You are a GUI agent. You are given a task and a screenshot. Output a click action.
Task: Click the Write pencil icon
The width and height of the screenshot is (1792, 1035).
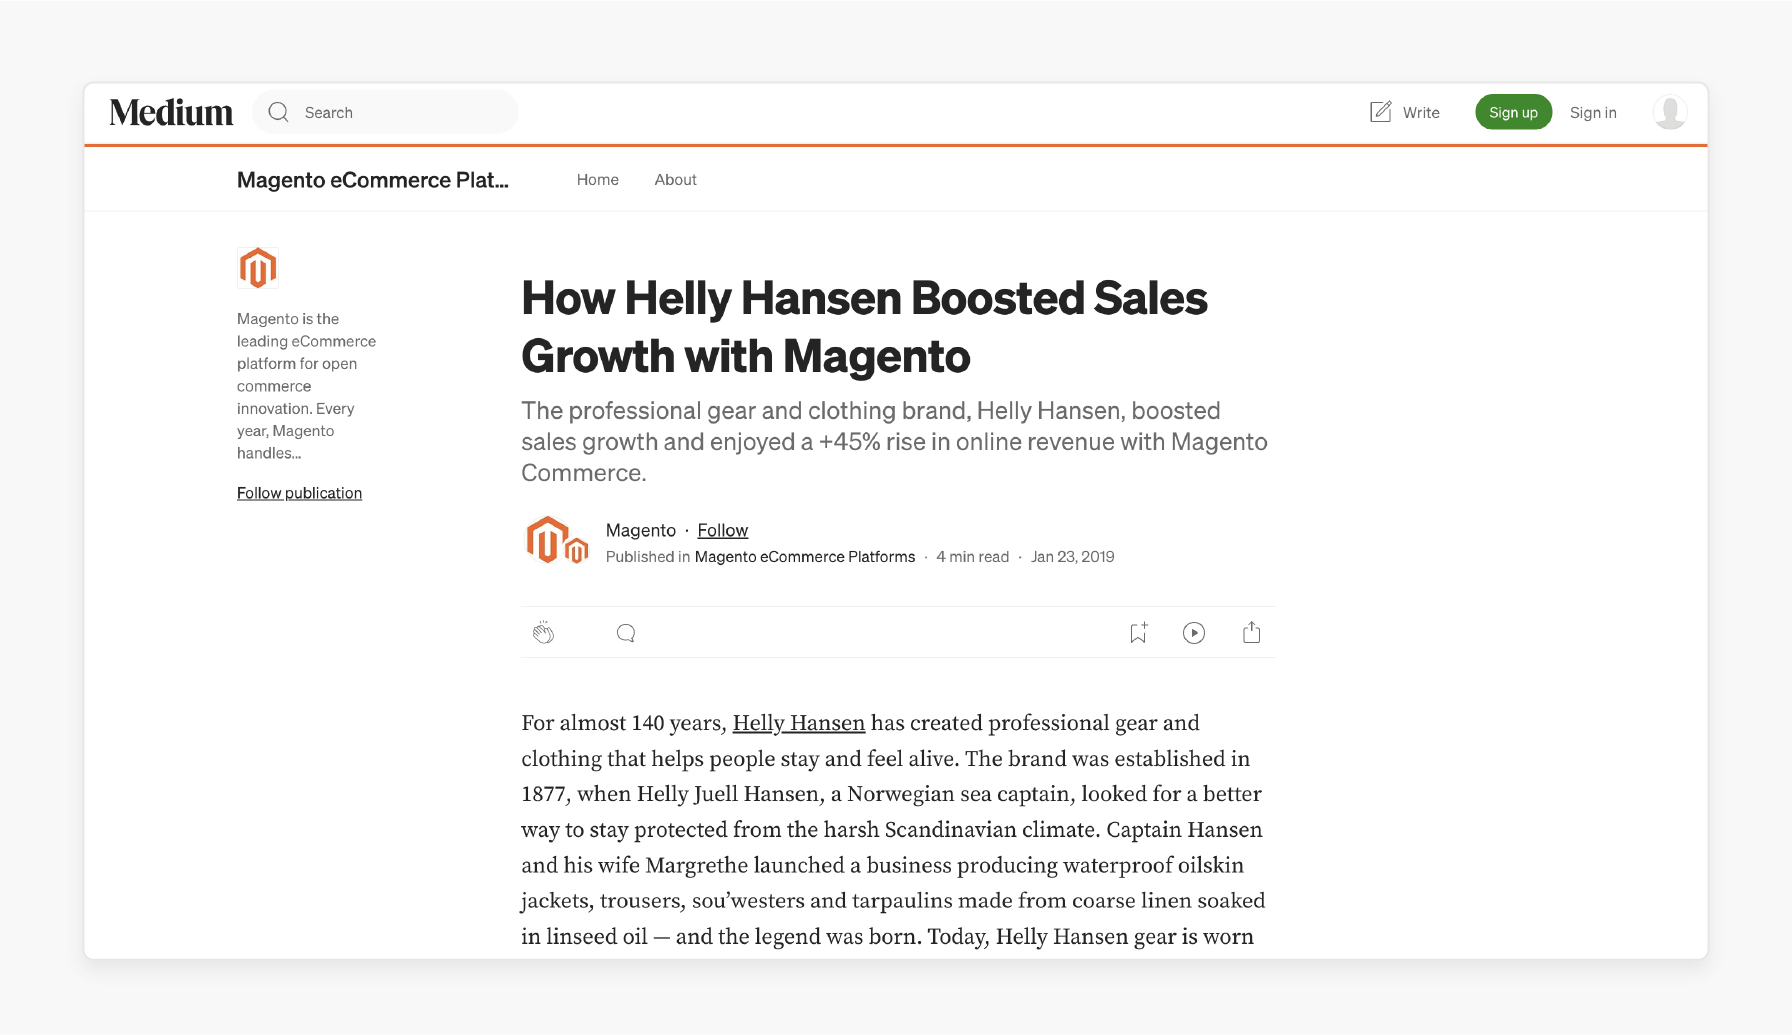[x=1381, y=112]
